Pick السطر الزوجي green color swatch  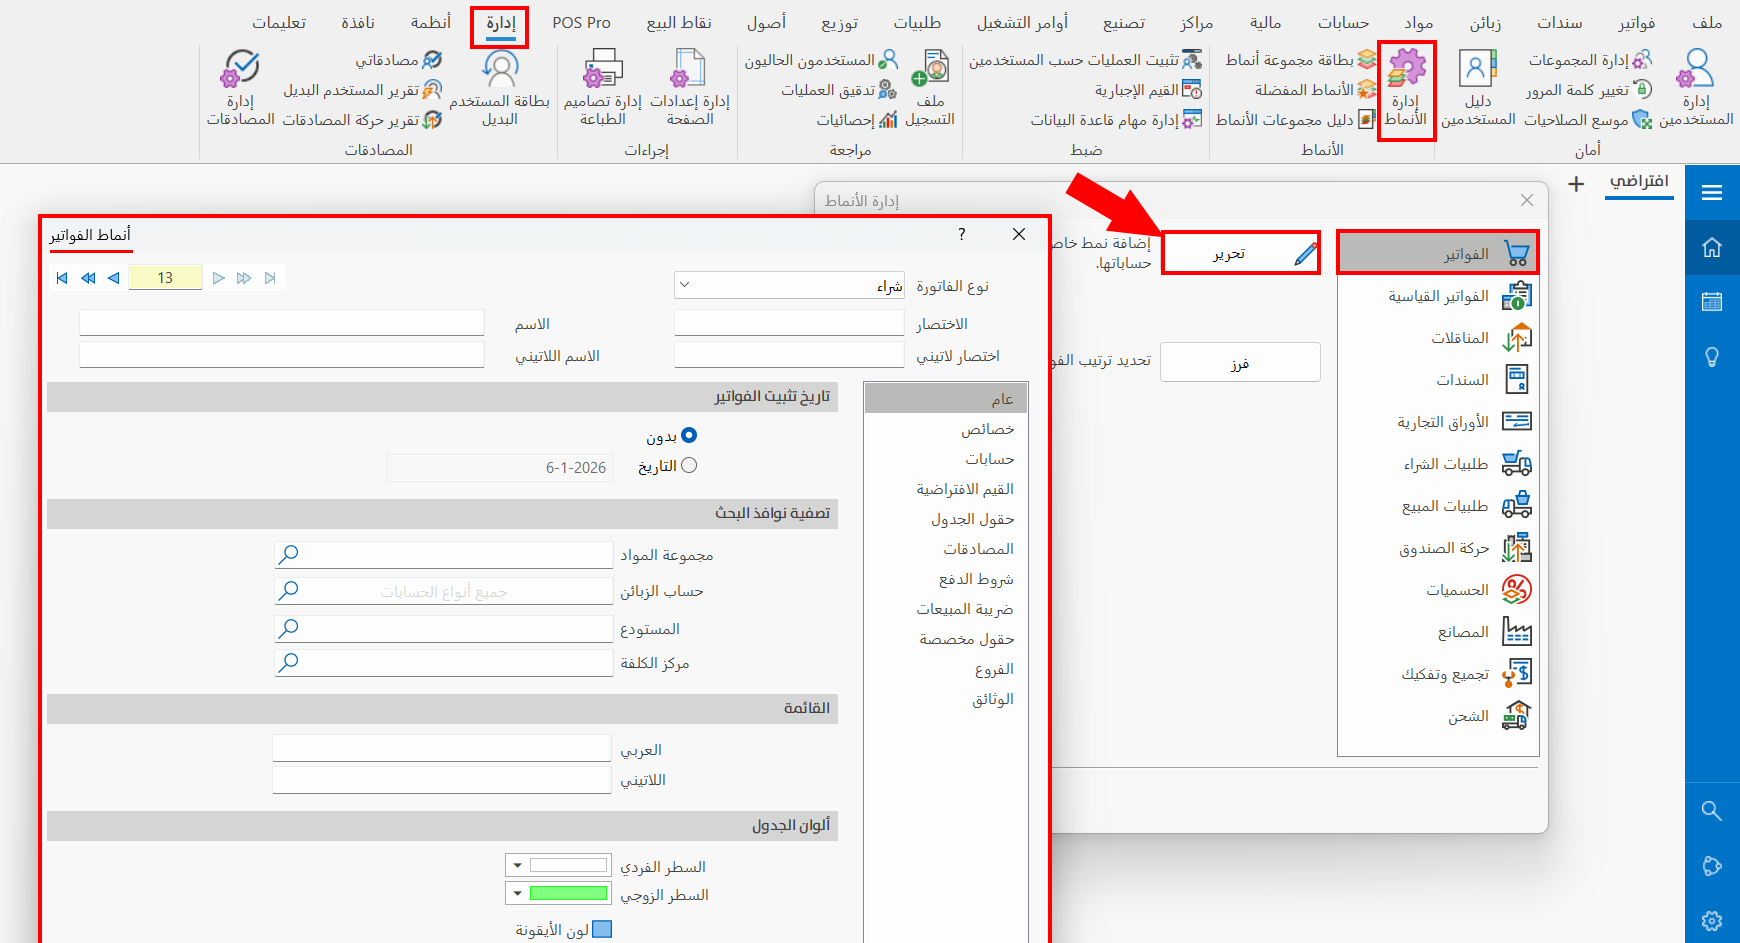569,893
